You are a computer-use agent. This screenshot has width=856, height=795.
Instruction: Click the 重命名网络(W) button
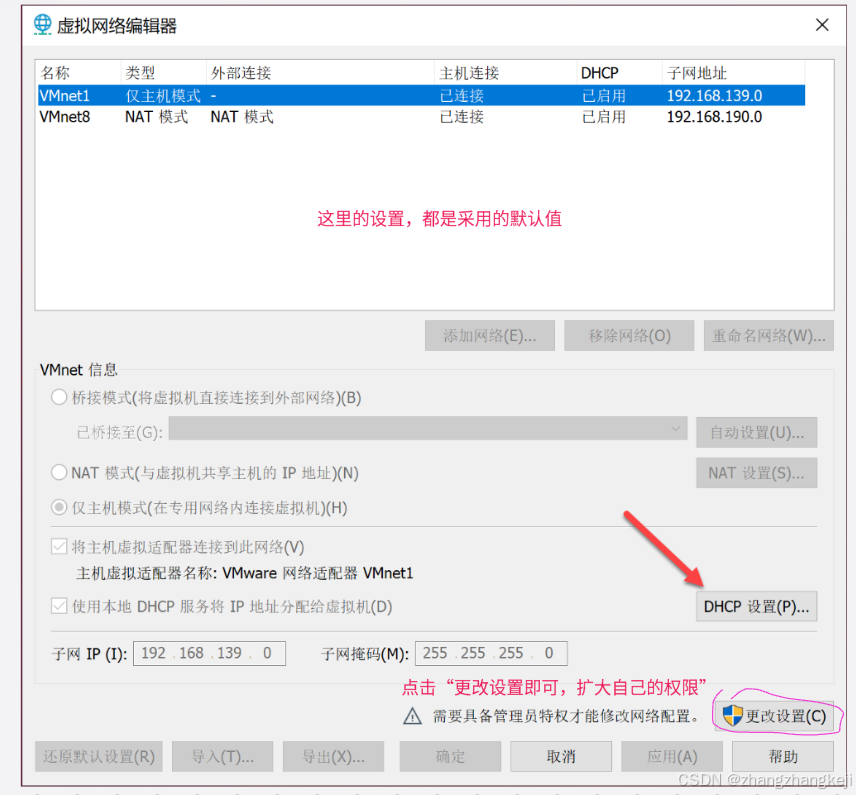pyautogui.click(x=769, y=335)
